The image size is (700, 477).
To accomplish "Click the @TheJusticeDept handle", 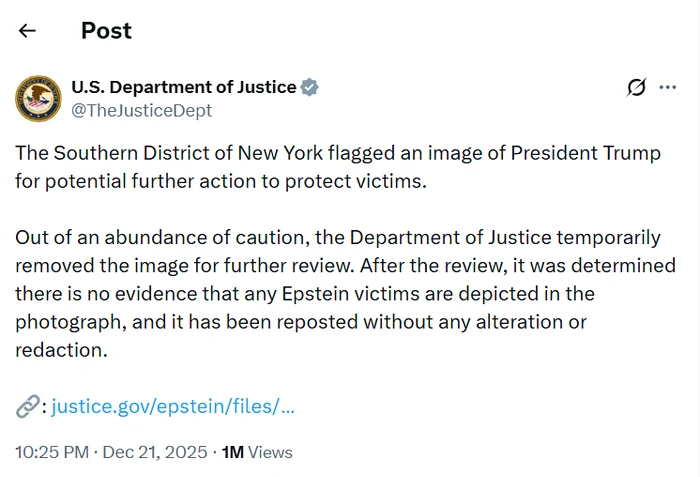I will click(141, 111).
